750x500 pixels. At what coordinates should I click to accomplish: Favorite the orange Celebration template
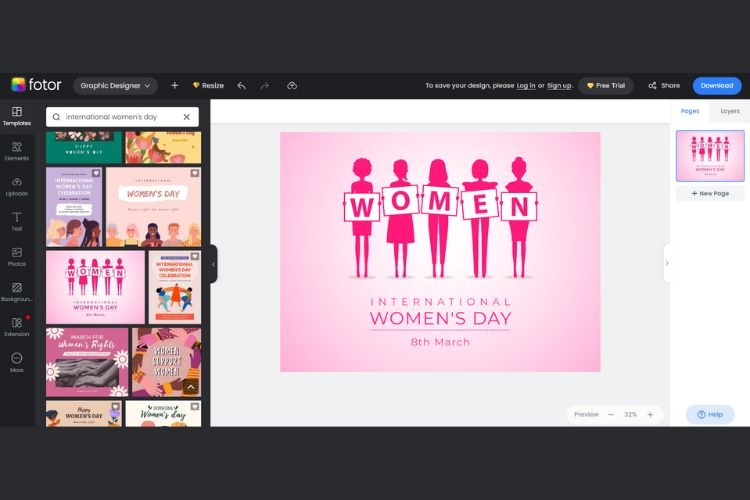(x=195, y=256)
